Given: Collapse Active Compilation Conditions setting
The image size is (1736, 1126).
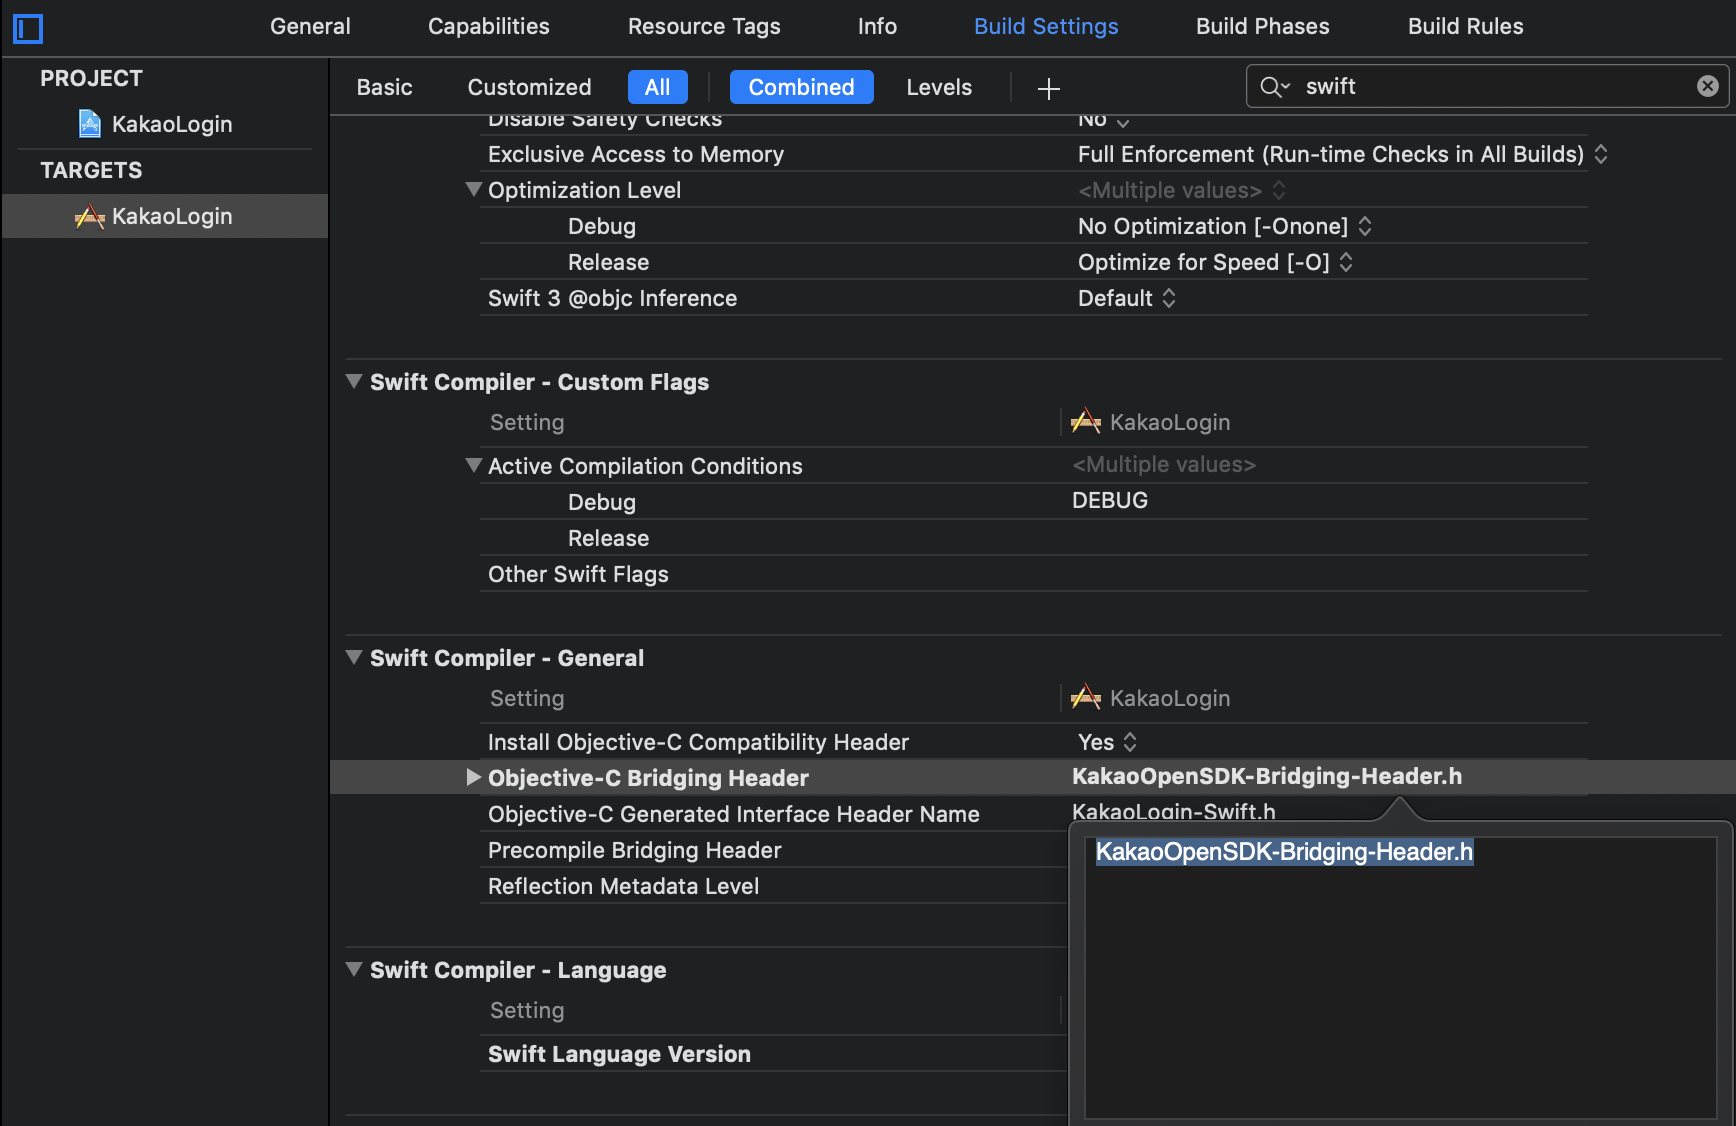Looking at the screenshot, I should click(474, 465).
